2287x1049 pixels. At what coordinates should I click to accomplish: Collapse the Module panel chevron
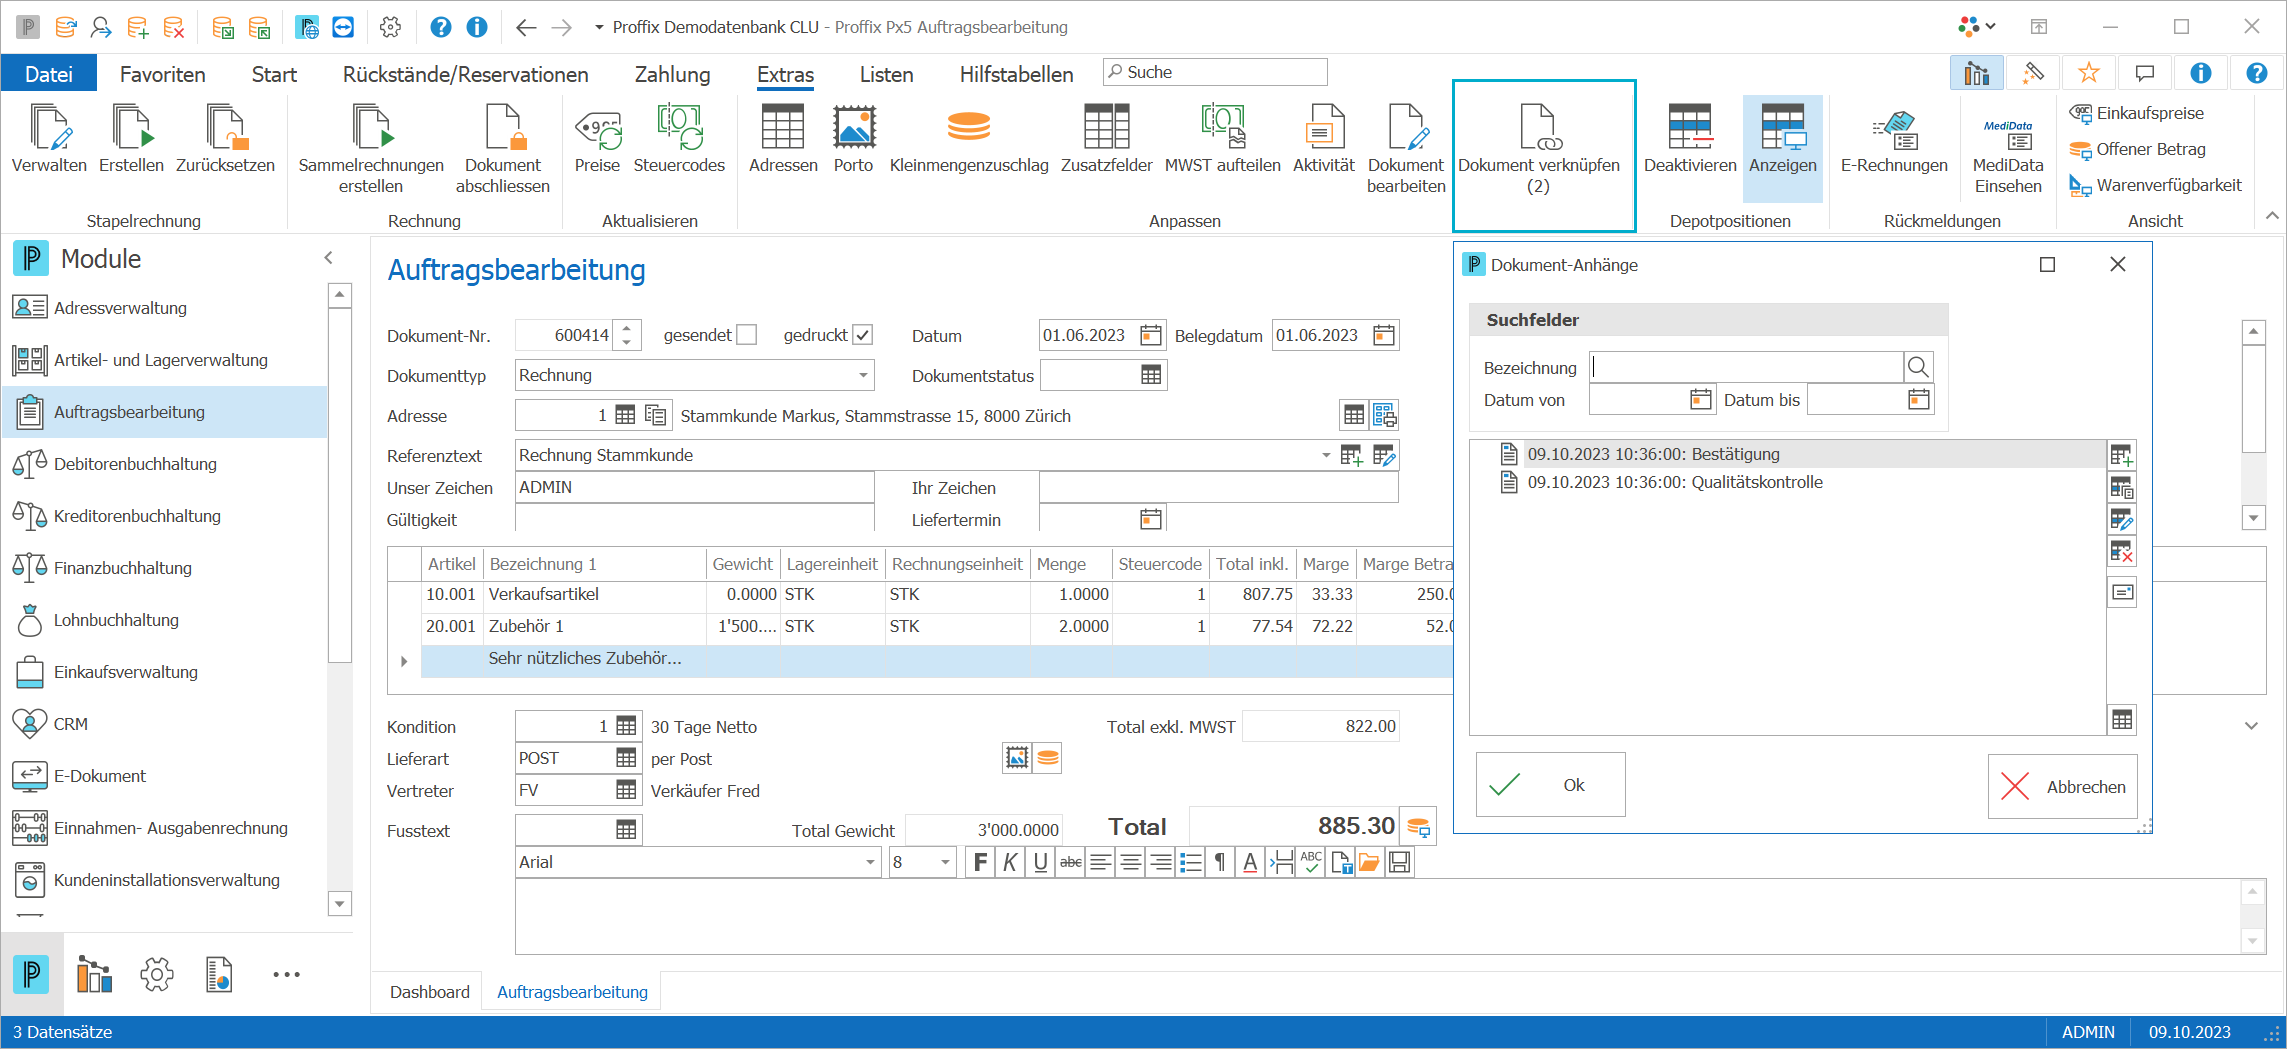tap(328, 258)
